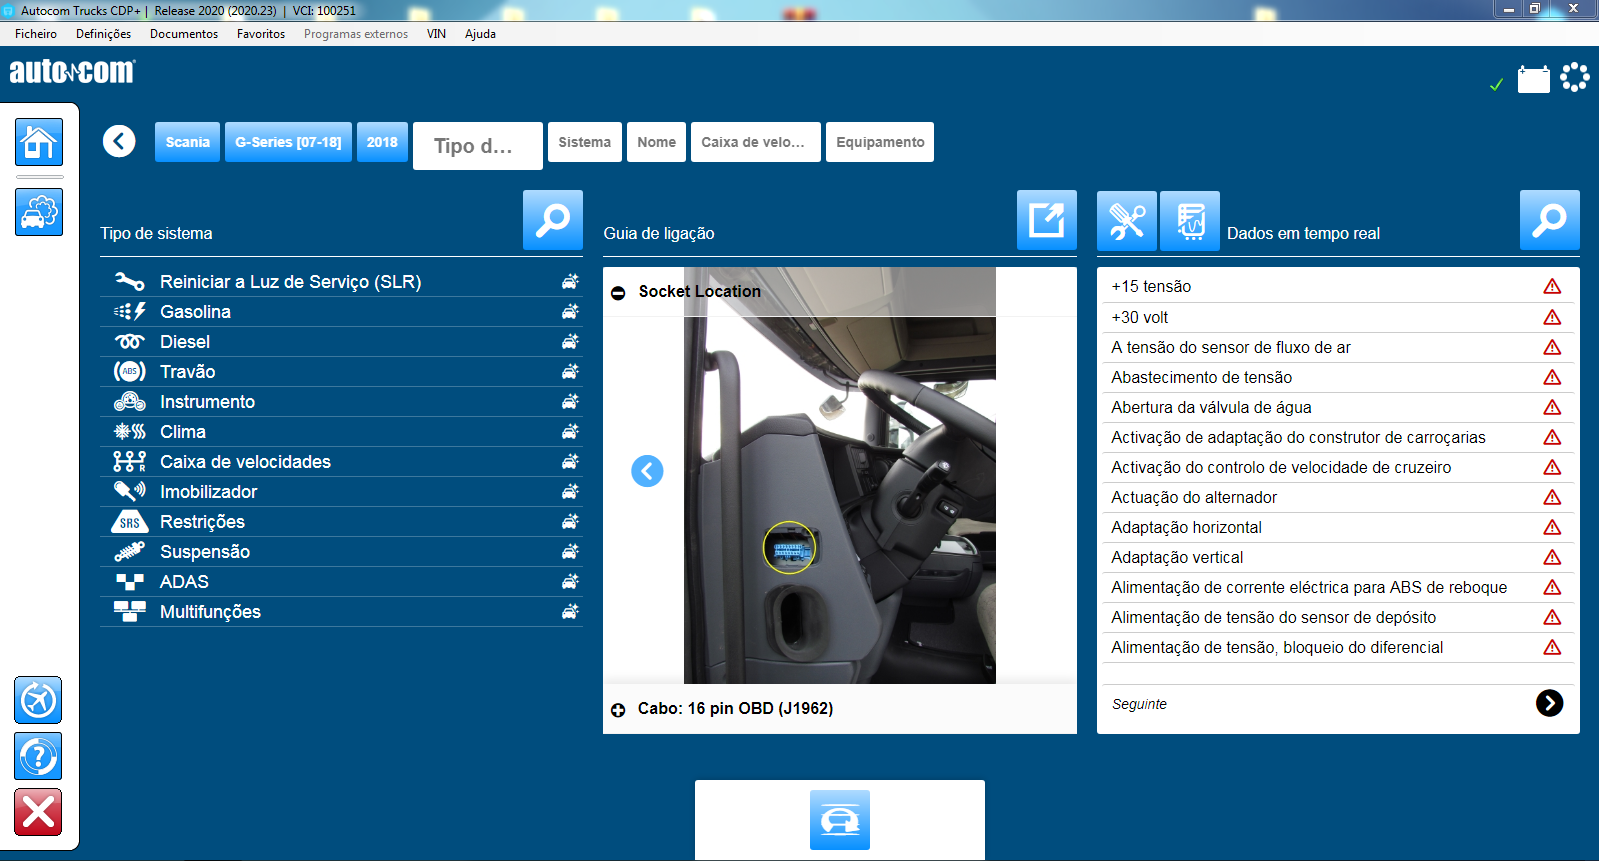This screenshot has height=861, width=1599.
Task: Open connection guide in external window
Action: pos(1046,220)
